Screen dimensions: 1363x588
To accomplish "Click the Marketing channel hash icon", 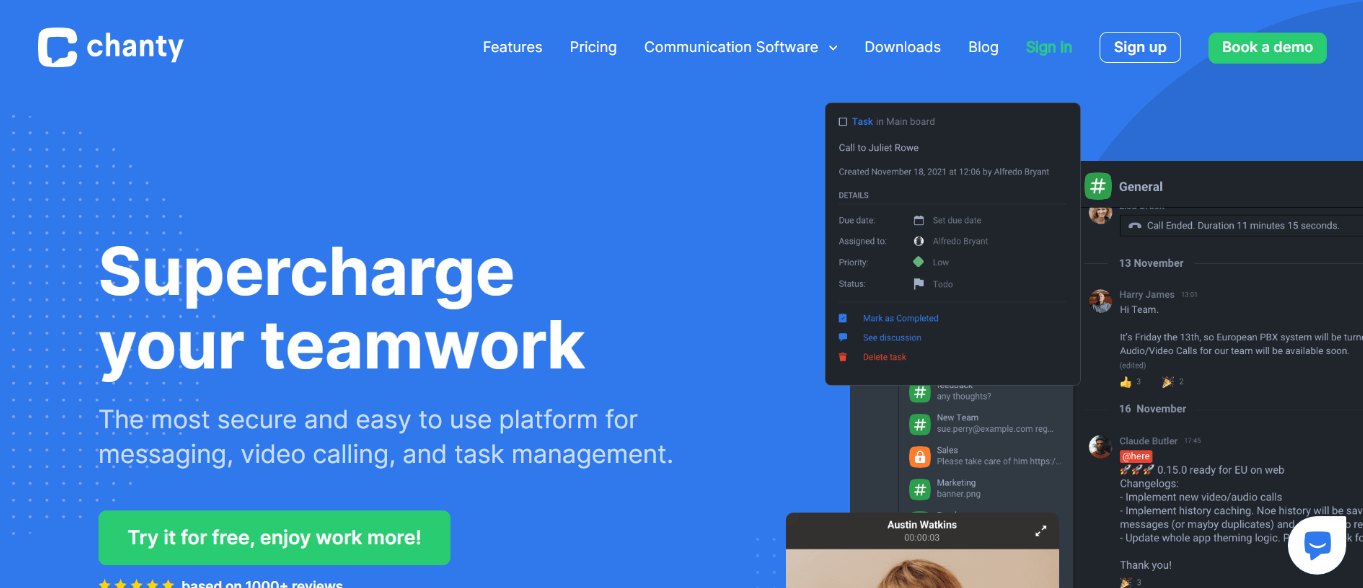I will coord(919,489).
